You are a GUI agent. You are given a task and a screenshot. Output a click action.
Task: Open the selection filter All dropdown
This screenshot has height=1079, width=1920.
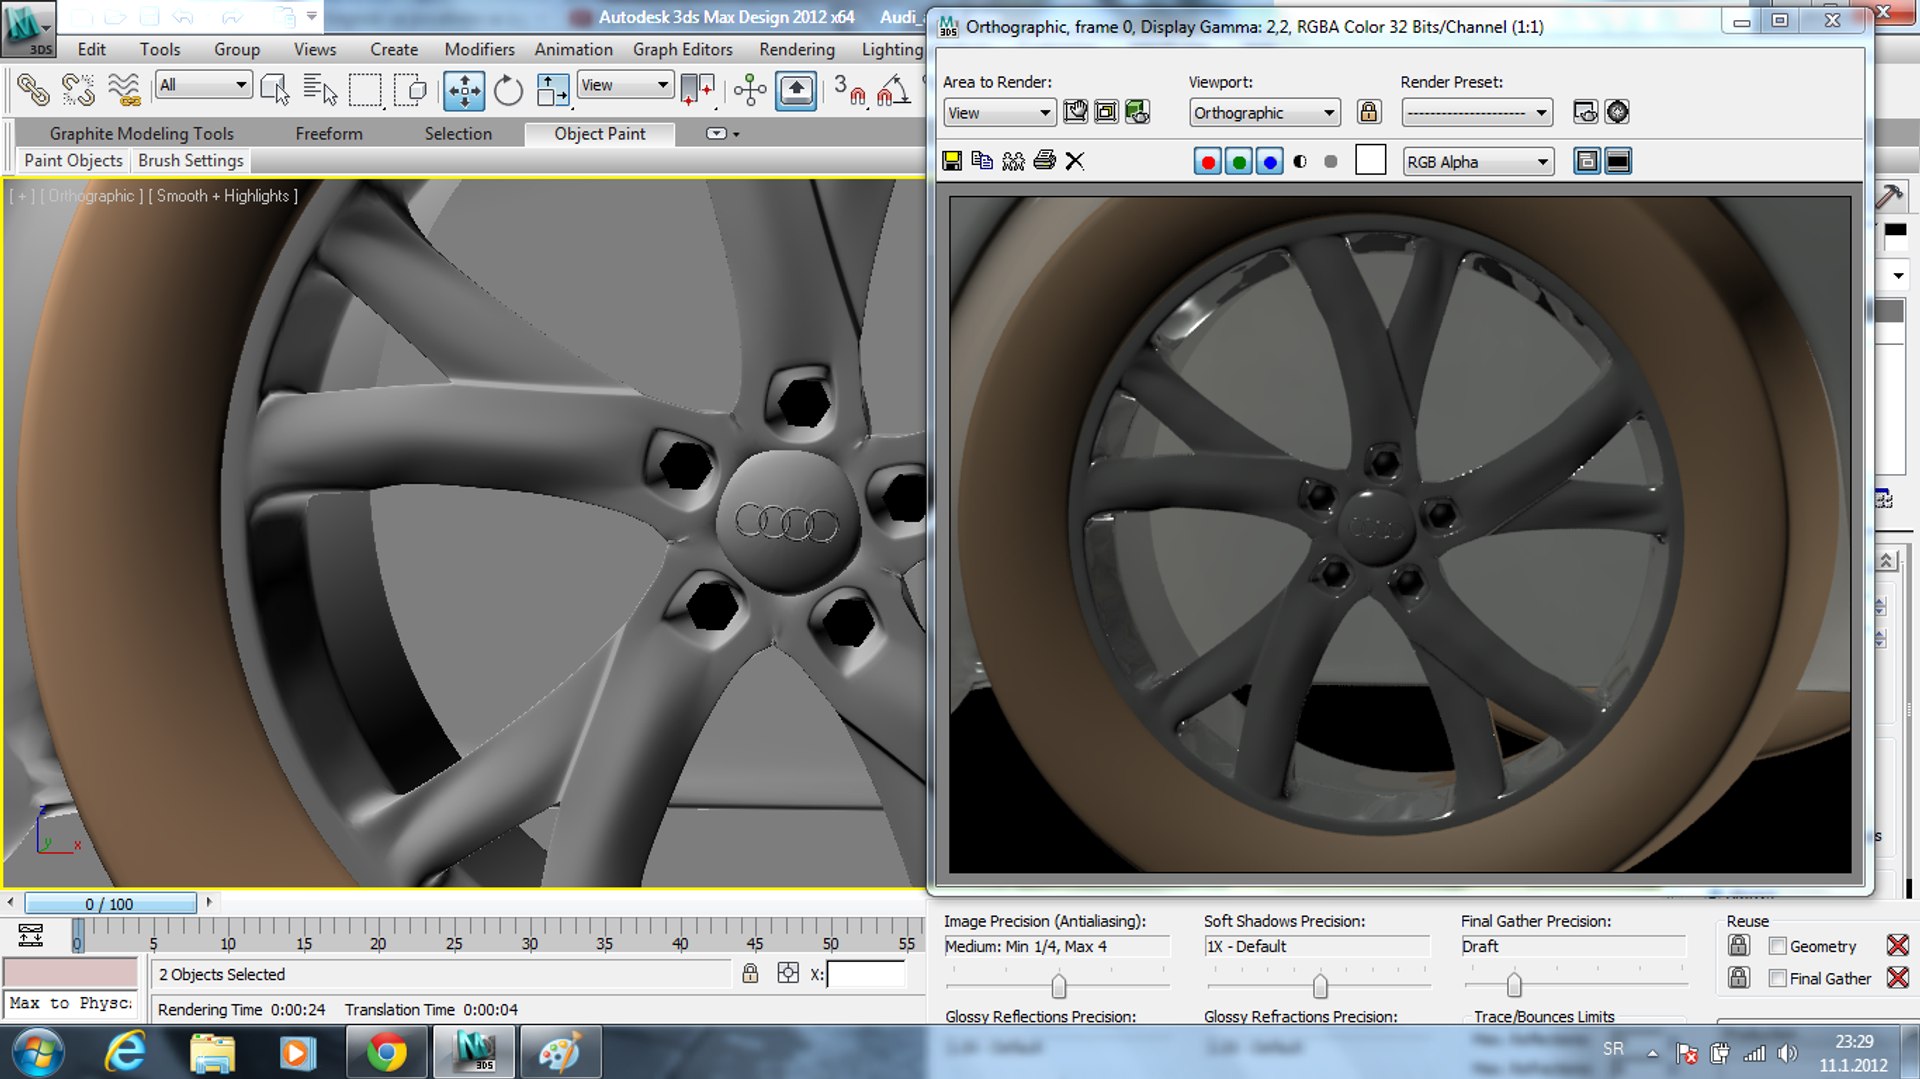pos(204,85)
